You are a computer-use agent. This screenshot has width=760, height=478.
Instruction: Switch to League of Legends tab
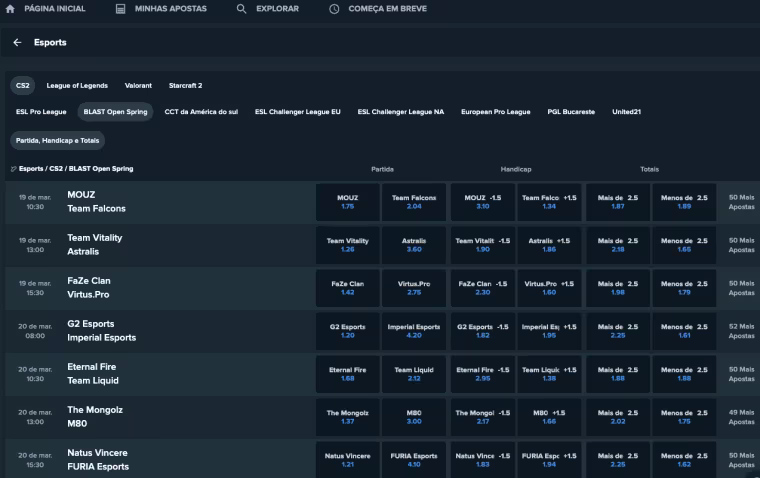(77, 85)
